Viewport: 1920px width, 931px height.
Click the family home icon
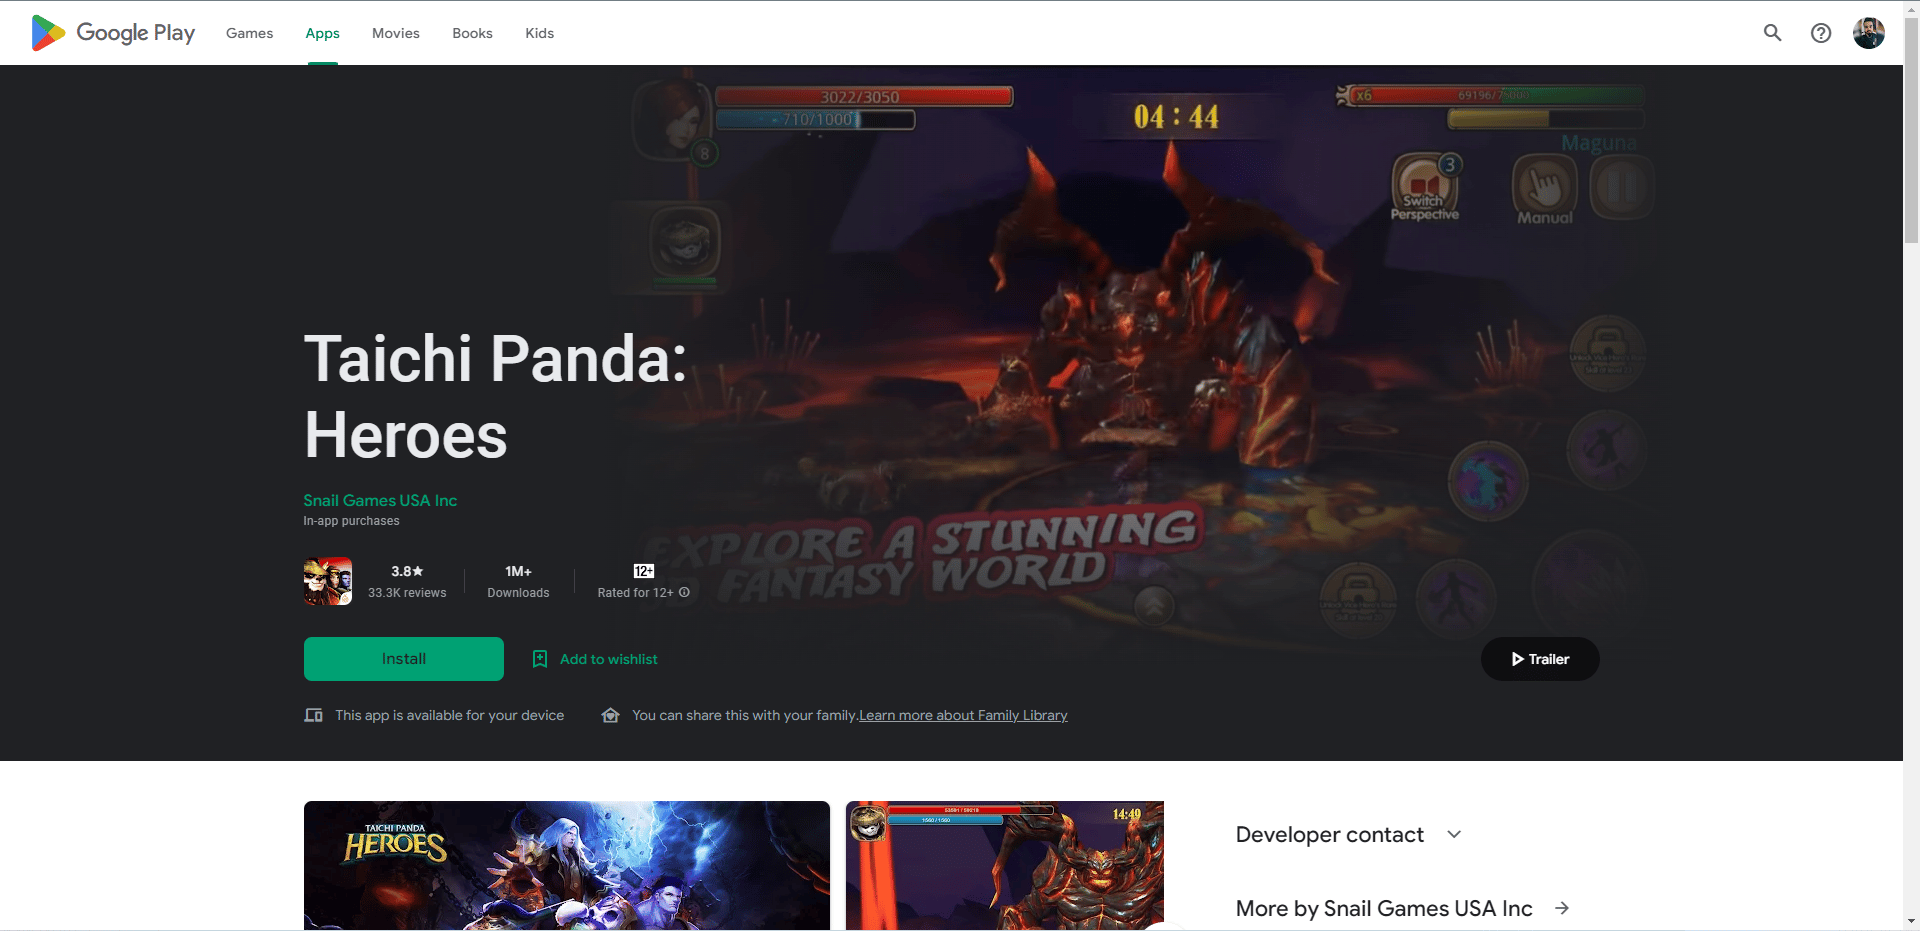coord(610,715)
